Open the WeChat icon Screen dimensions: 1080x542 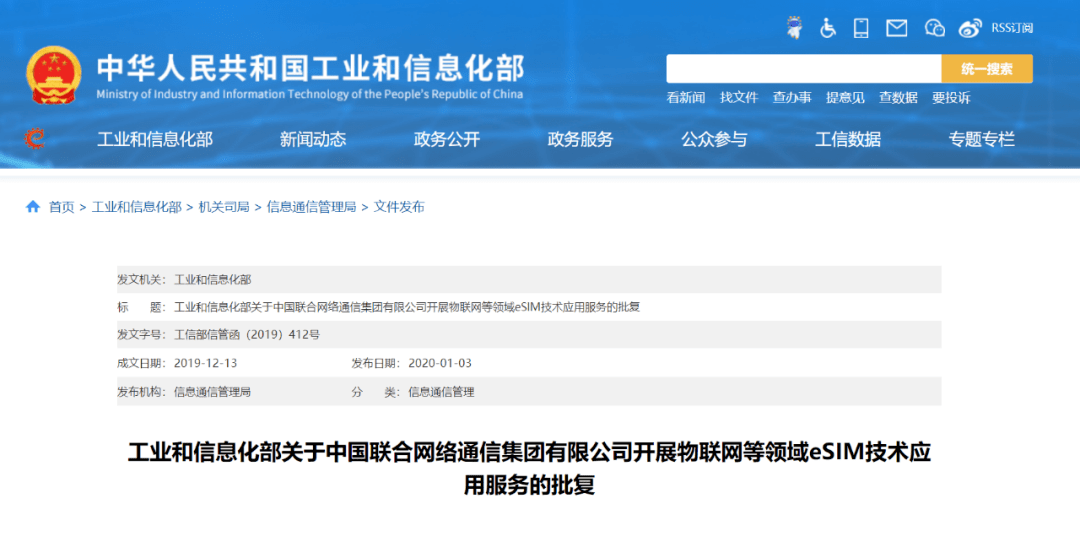[x=935, y=28]
